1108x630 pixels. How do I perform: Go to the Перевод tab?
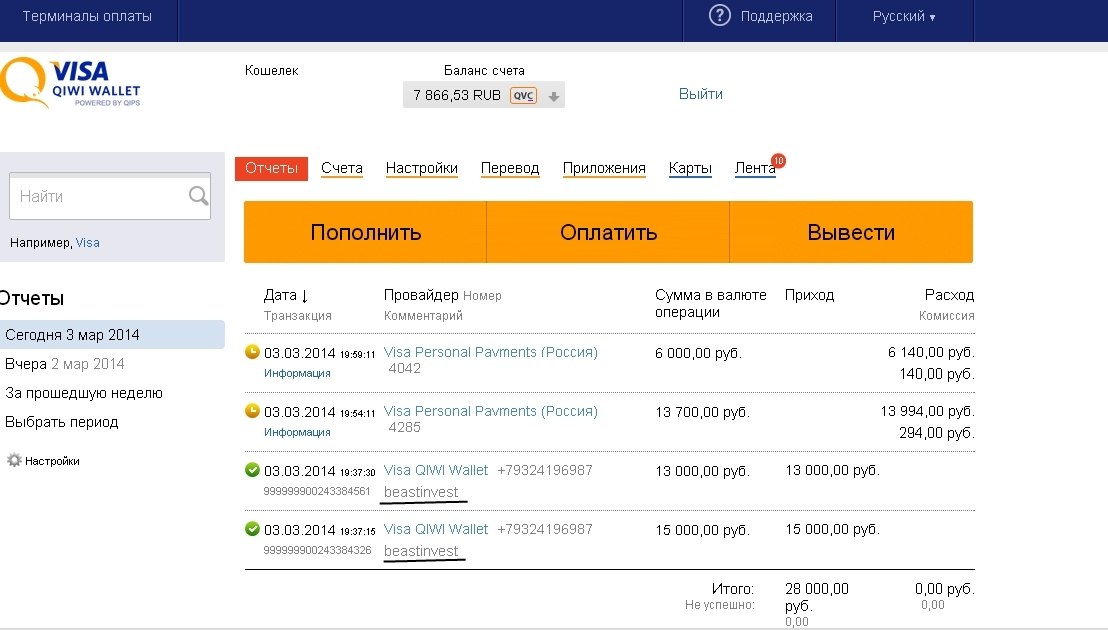(x=510, y=168)
